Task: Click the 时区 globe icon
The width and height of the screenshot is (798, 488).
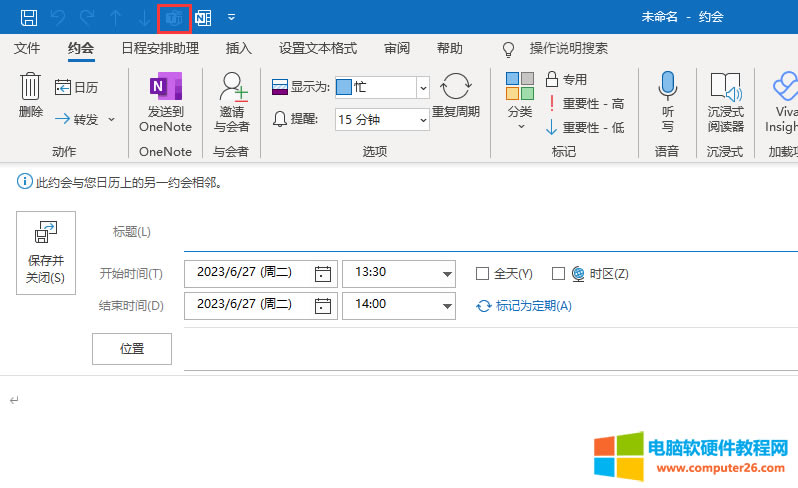Action: 578,274
